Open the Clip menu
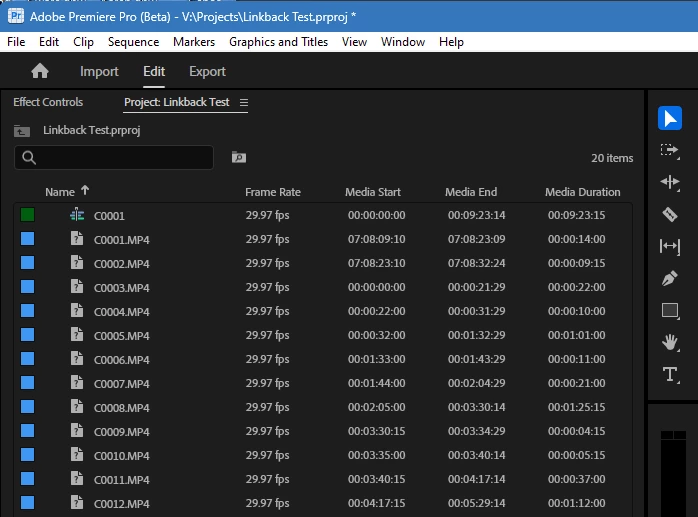The image size is (698, 517). tap(83, 42)
